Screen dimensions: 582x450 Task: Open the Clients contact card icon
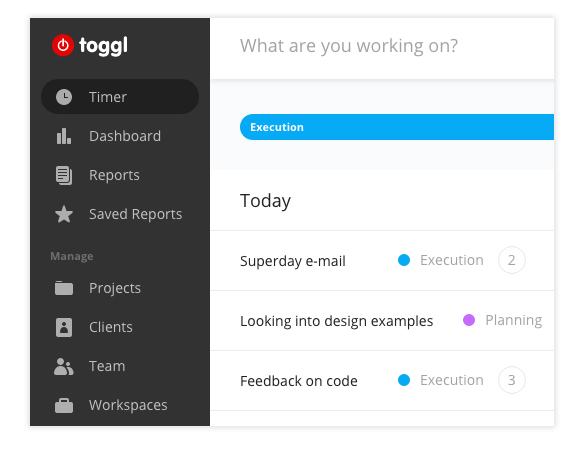64,327
